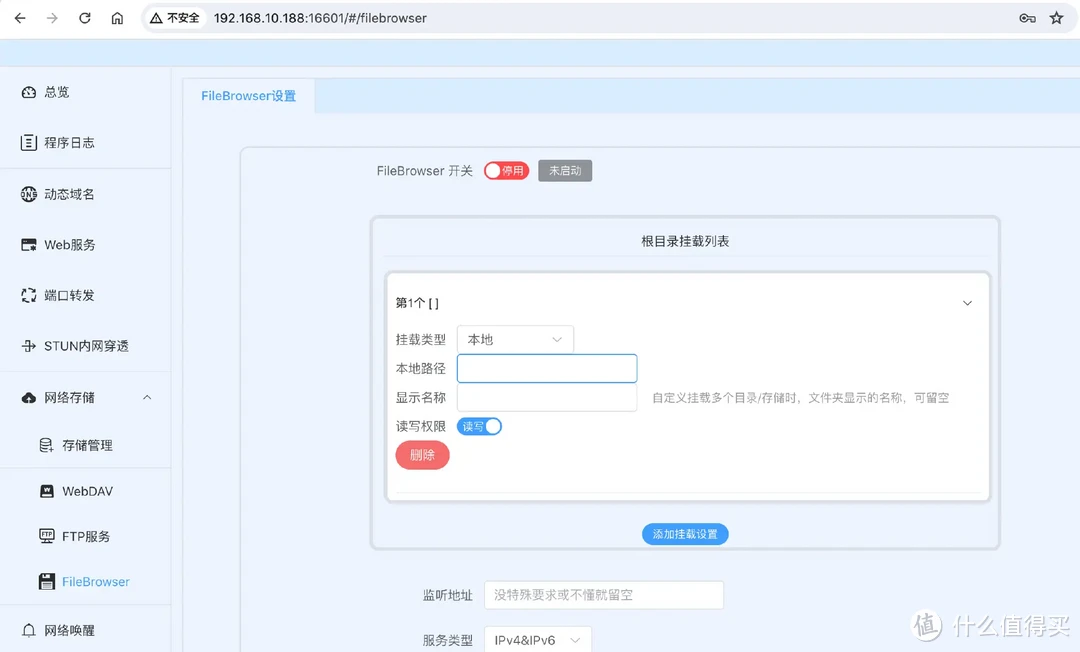Toggle the 读写权限 read-write switch
1080x652 pixels.
479,427
